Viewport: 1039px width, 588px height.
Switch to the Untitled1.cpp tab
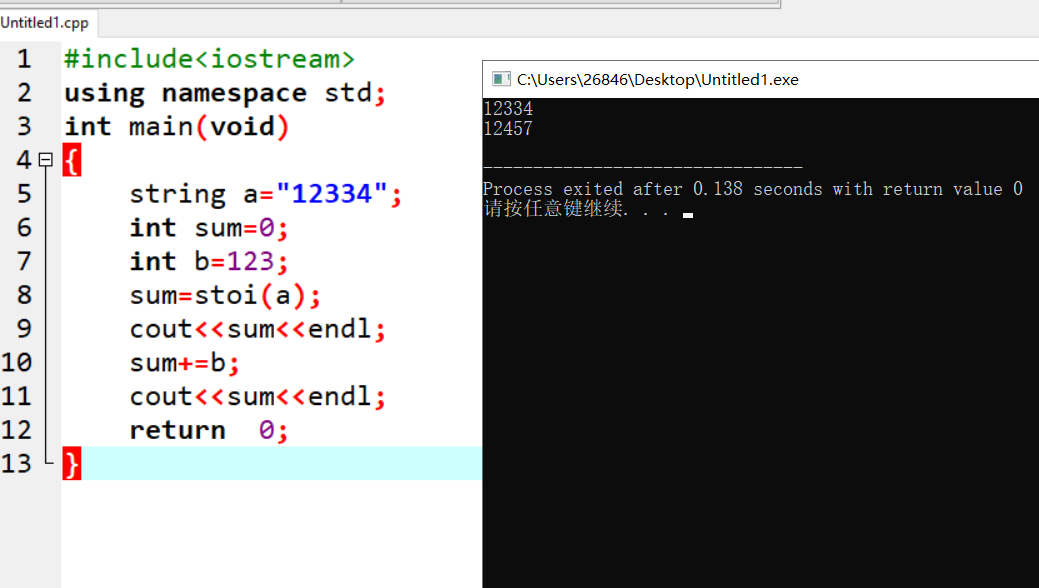(46, 22)
